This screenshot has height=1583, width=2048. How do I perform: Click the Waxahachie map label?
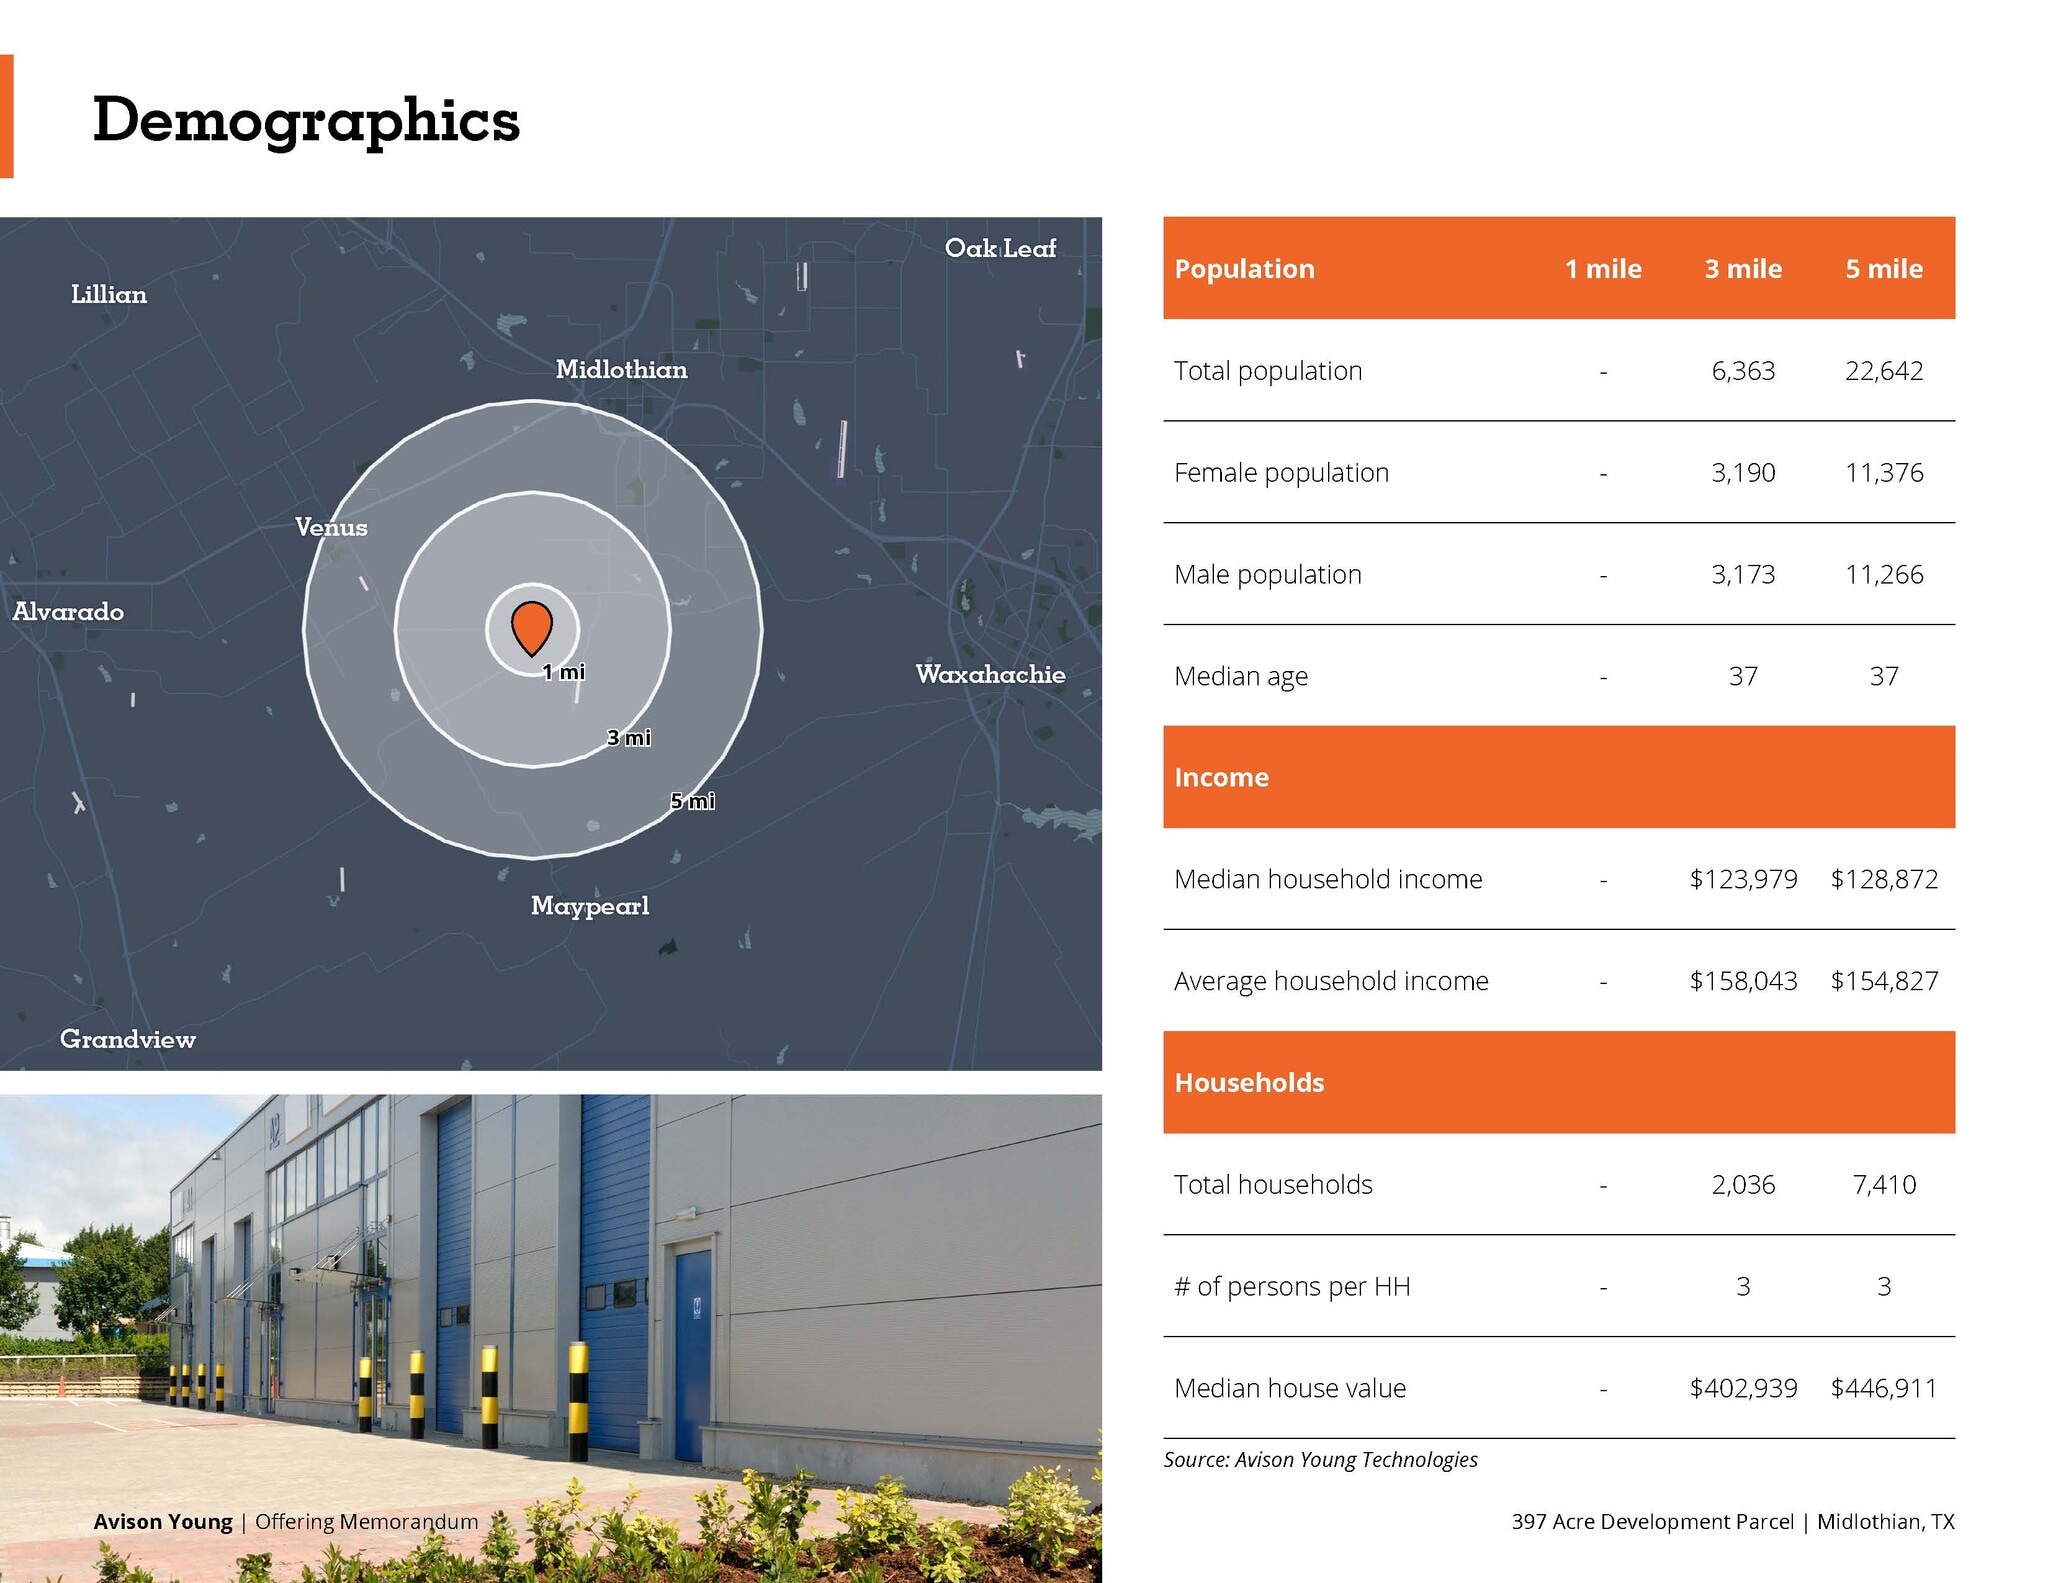tap(990, 674)
